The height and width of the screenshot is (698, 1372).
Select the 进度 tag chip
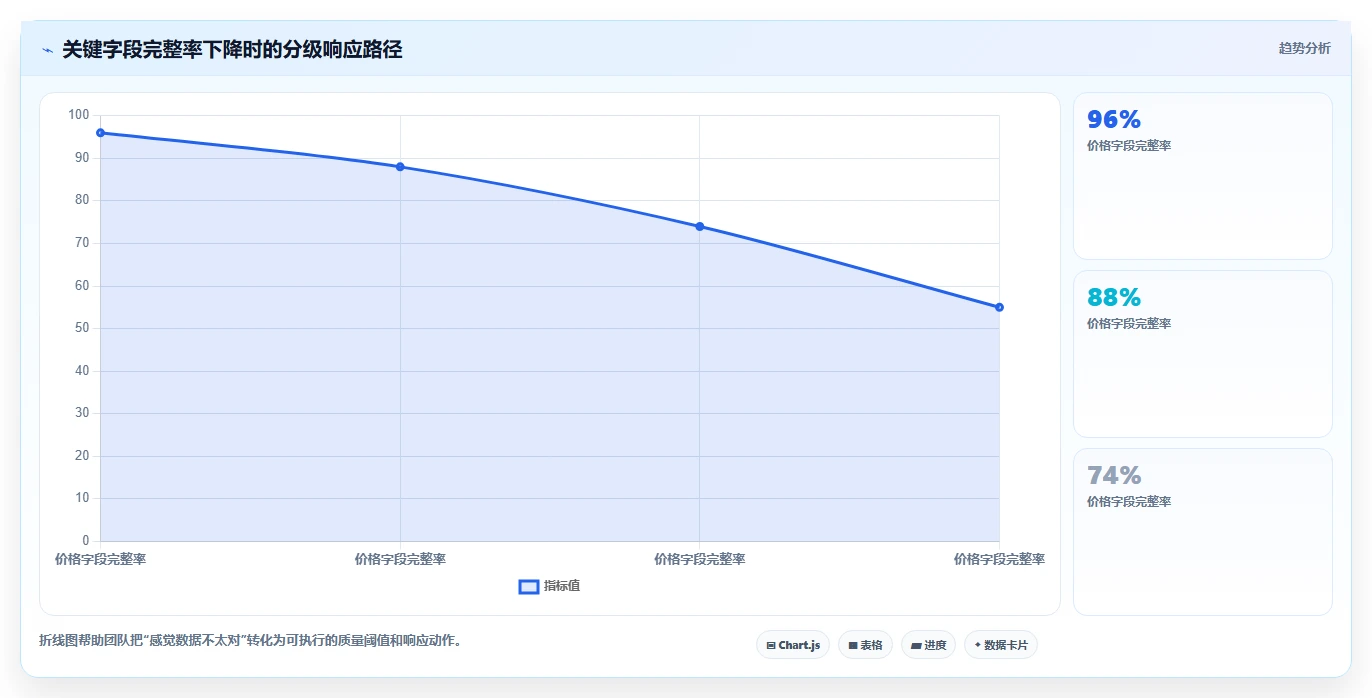(x=928, y=645)
